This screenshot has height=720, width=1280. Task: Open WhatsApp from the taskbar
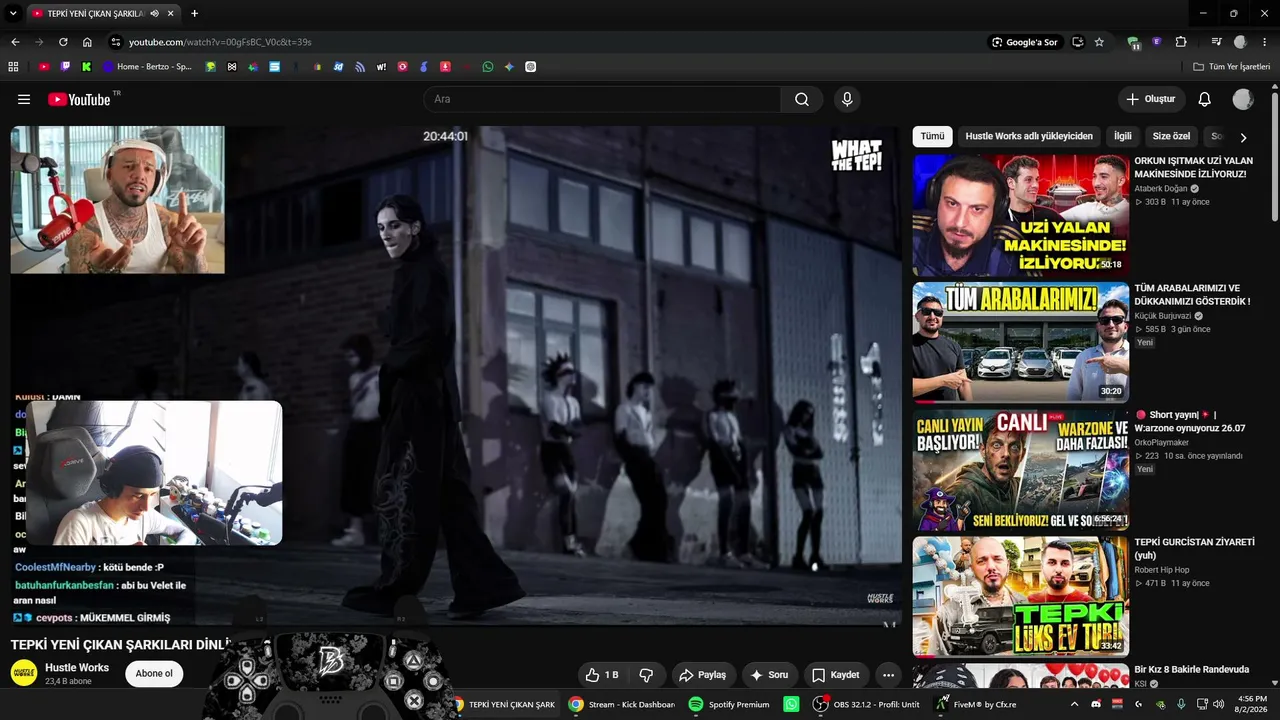[x=792, y=704]
